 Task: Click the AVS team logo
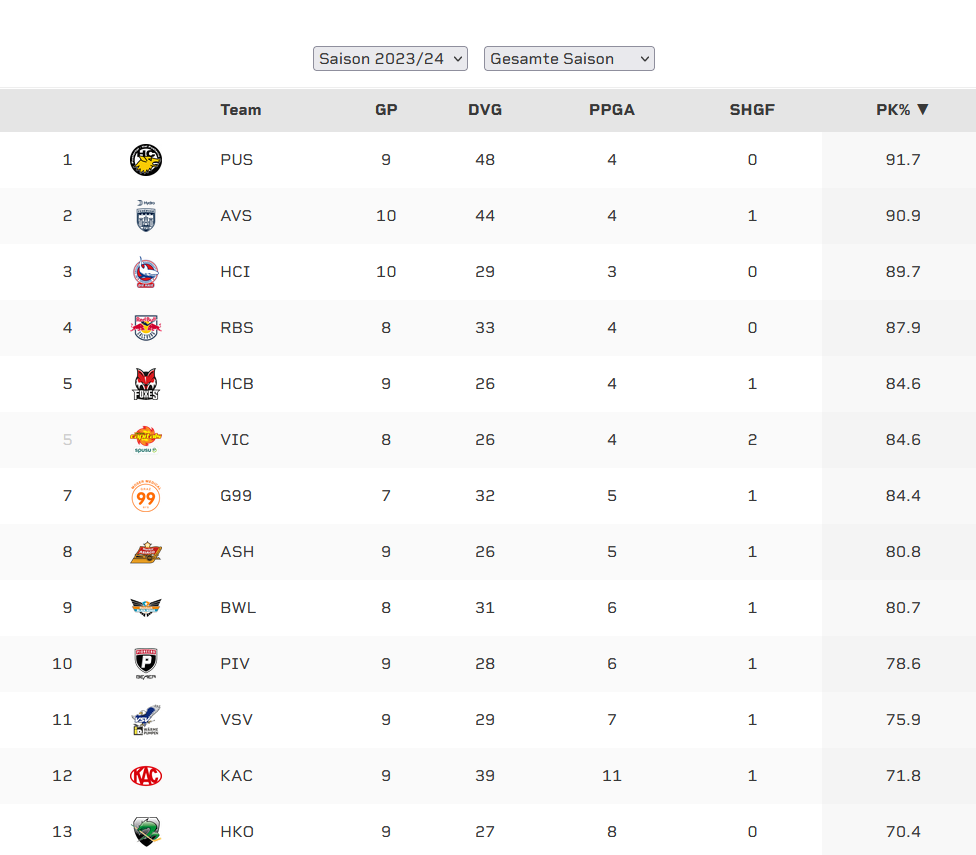(146, 216)
